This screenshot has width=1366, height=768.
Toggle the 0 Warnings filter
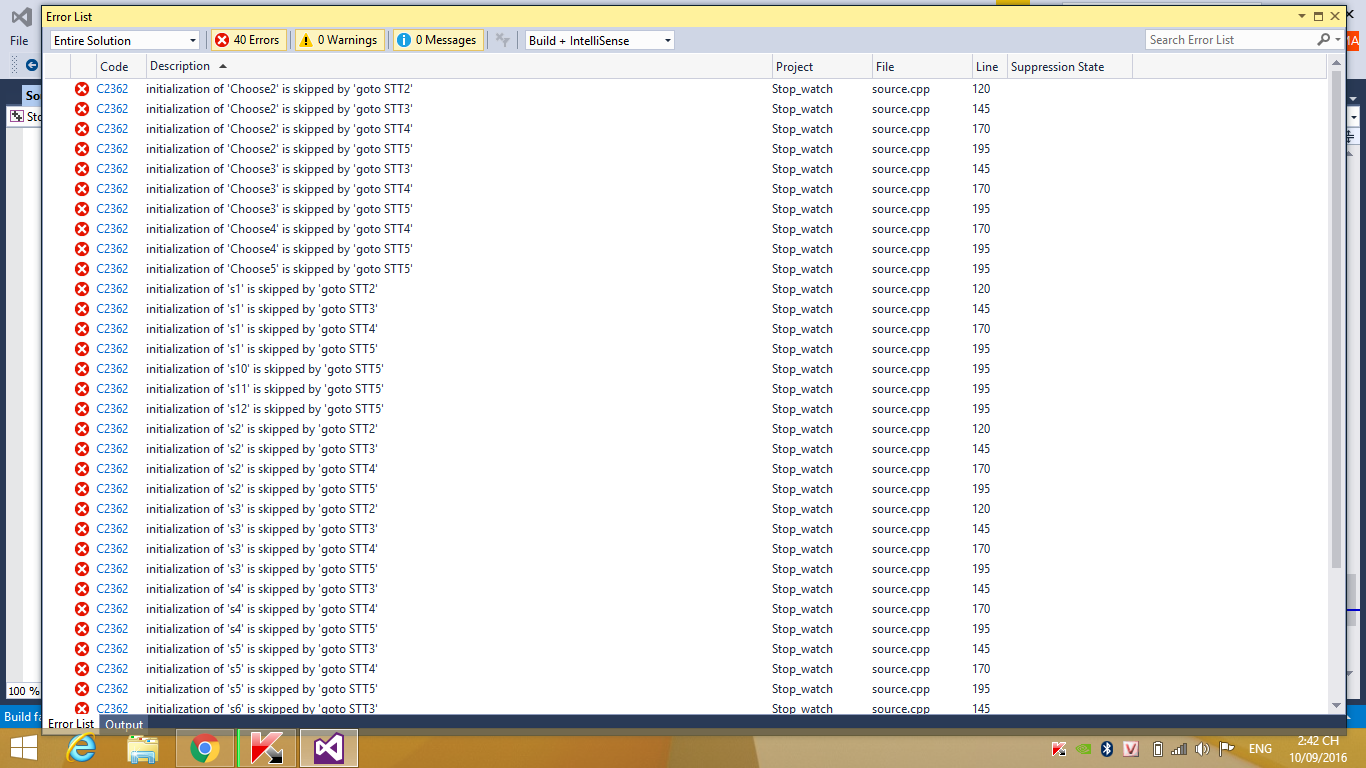pos(338,40)
